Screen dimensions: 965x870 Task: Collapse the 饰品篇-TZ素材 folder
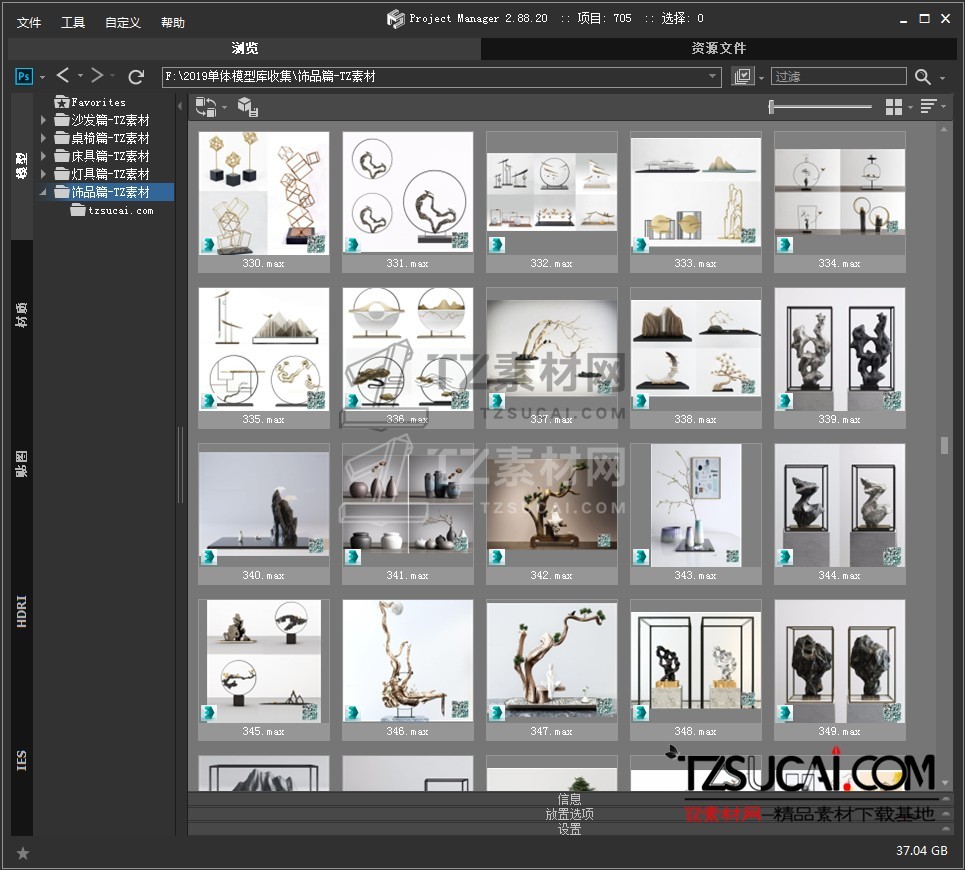click(x=44, y=192)
